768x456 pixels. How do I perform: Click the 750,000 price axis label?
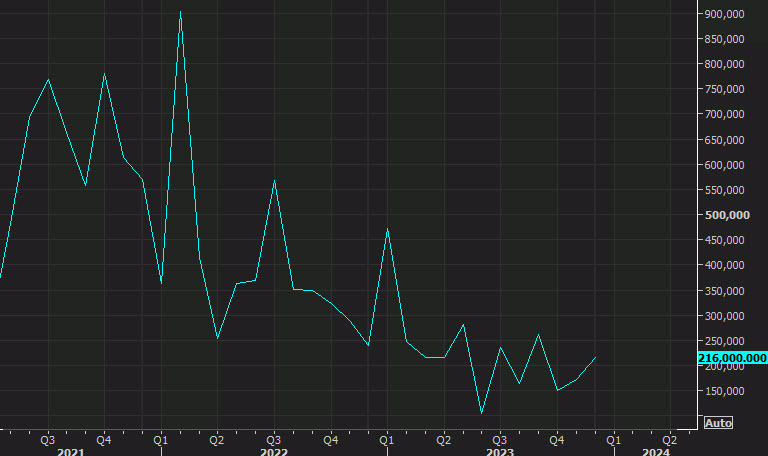click(724, 89)
